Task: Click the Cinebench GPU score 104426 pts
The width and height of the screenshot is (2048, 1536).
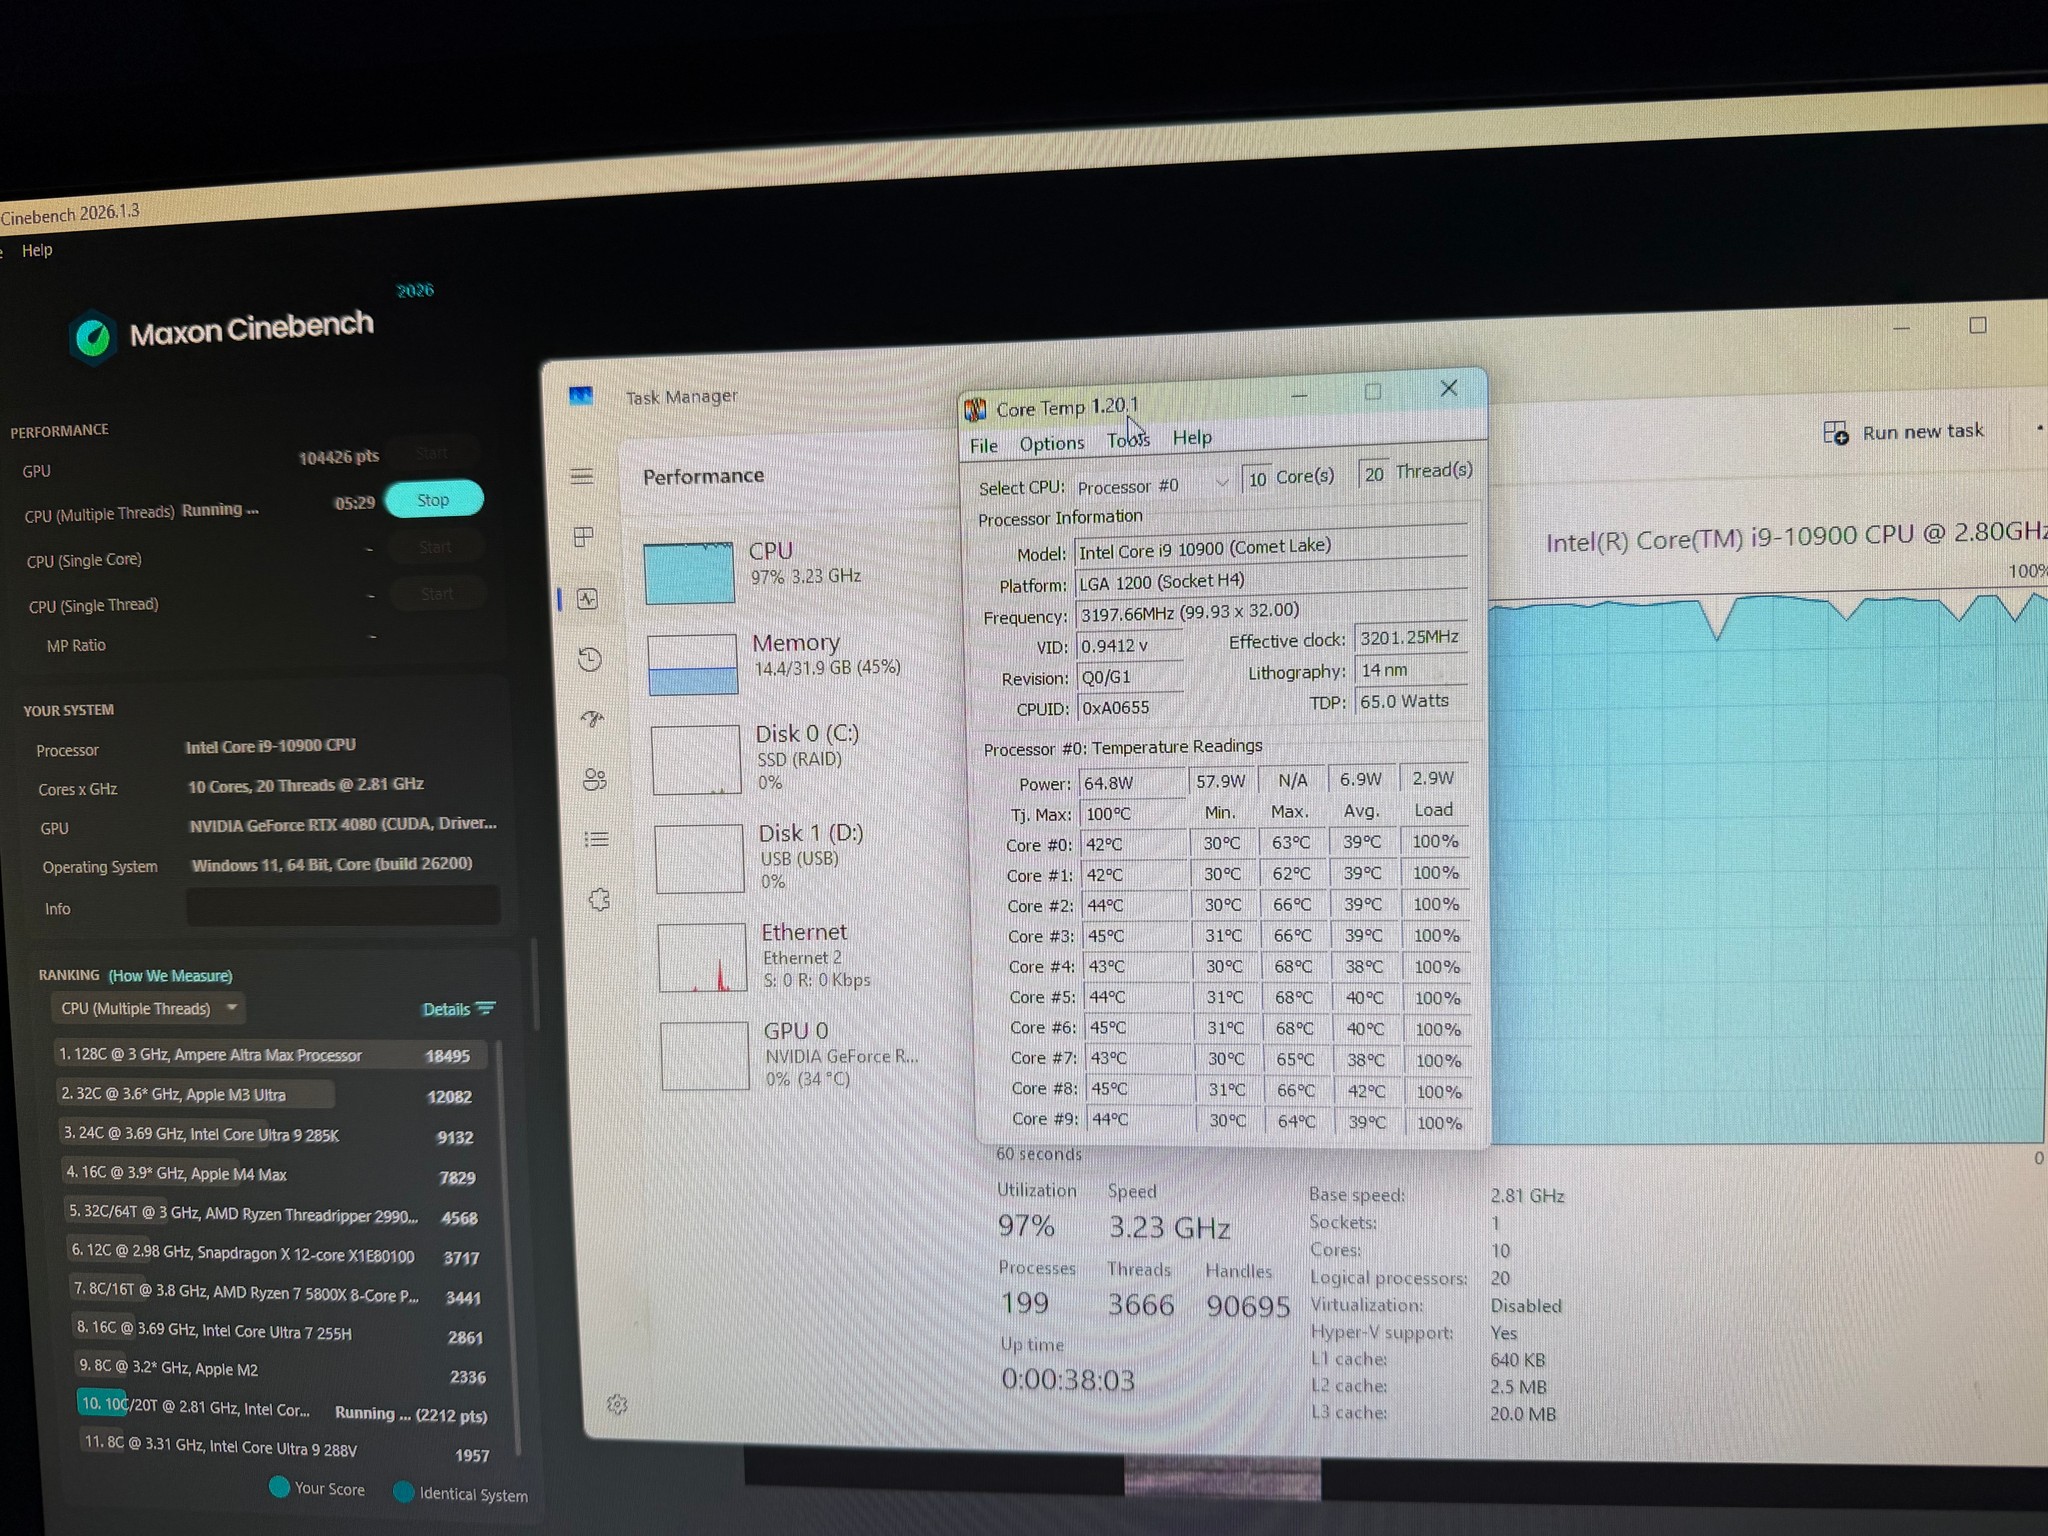Action: (x=339, y=457)
